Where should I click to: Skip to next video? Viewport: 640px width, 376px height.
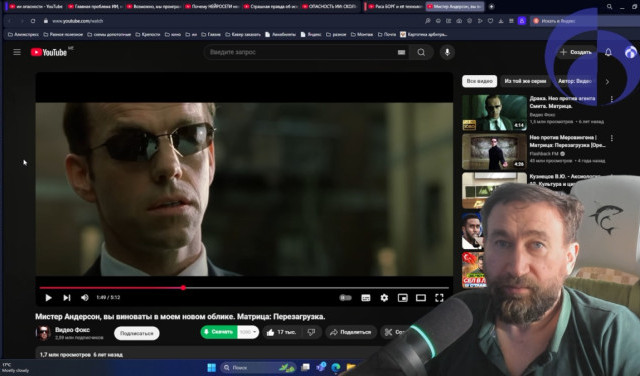pyautogui.click(x=67, y=298)
